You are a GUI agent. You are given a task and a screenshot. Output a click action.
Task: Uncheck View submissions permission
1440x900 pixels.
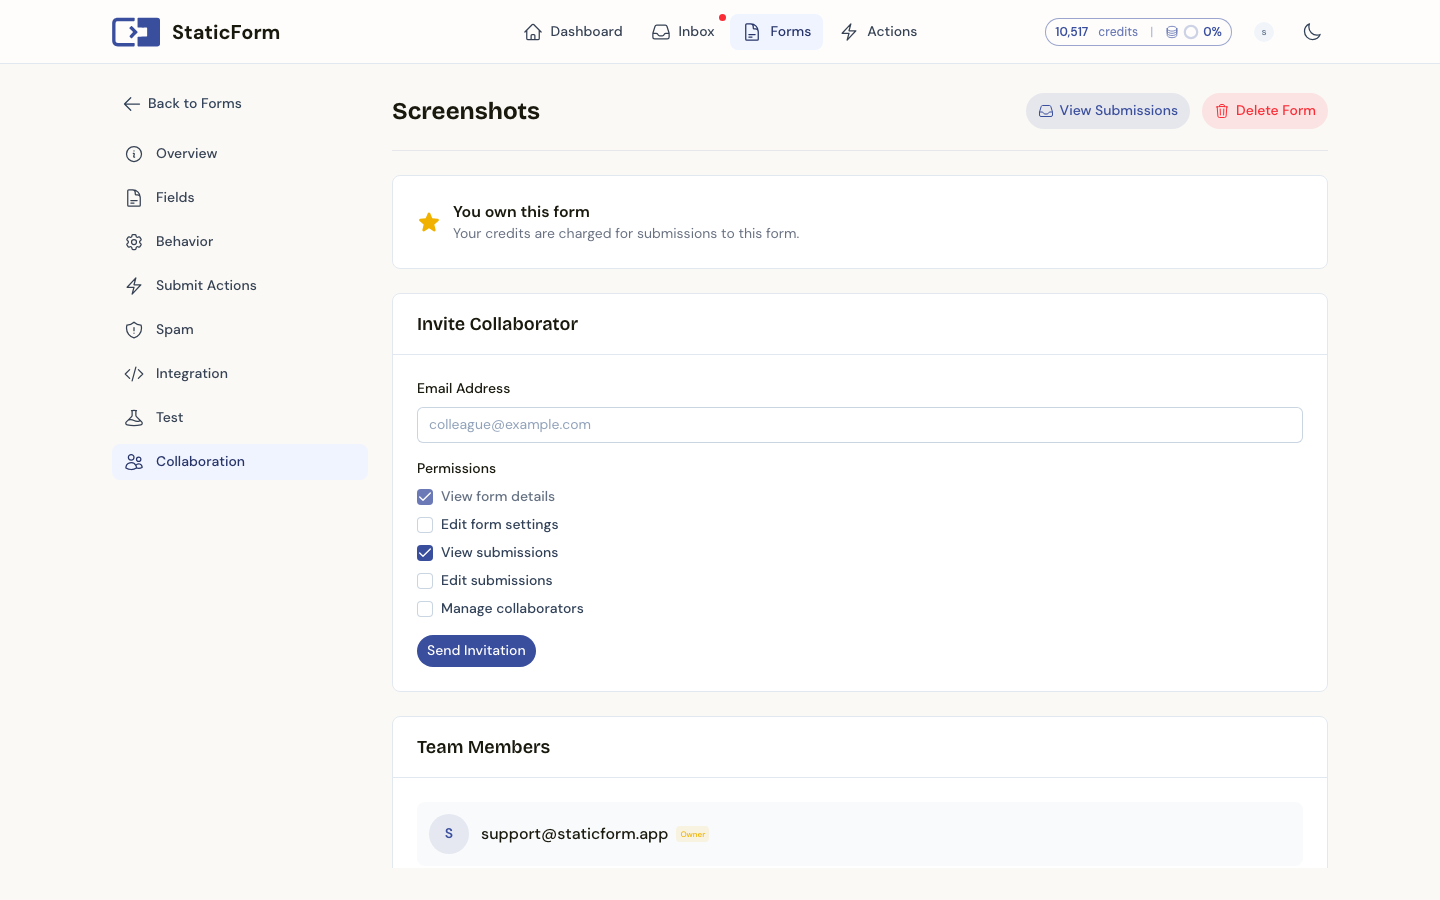(x=425, y=553)
